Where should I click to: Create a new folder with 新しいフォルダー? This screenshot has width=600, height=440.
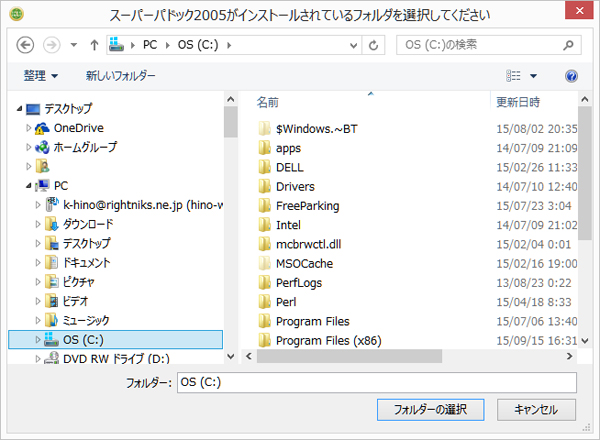pyautogui.click(x=121, y=75)
